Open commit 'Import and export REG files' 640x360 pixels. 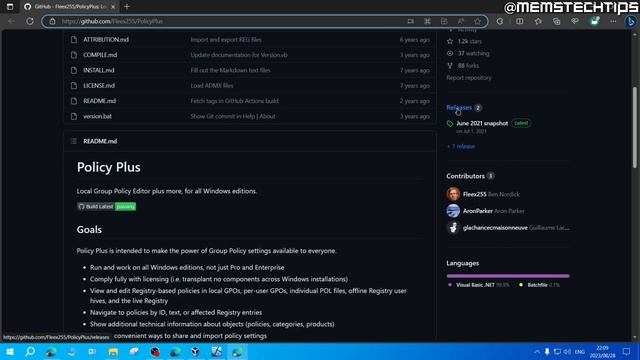[226, 40]
